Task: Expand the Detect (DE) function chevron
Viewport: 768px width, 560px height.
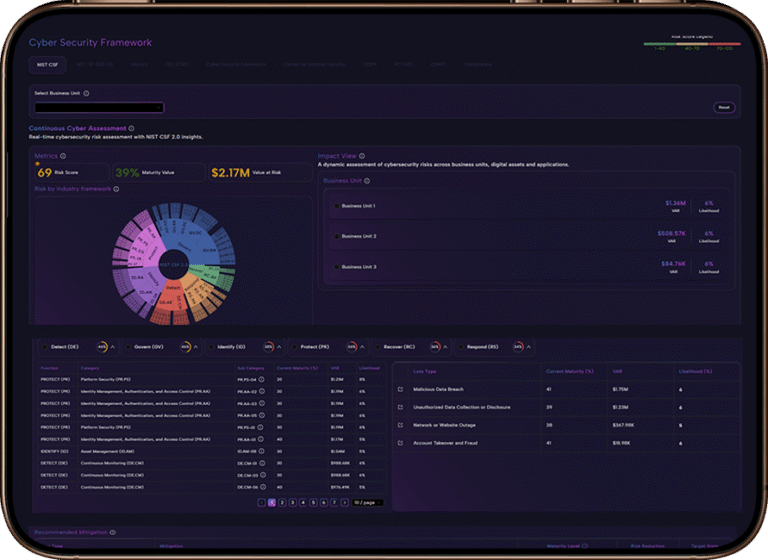Action: (x=113, y=347)
